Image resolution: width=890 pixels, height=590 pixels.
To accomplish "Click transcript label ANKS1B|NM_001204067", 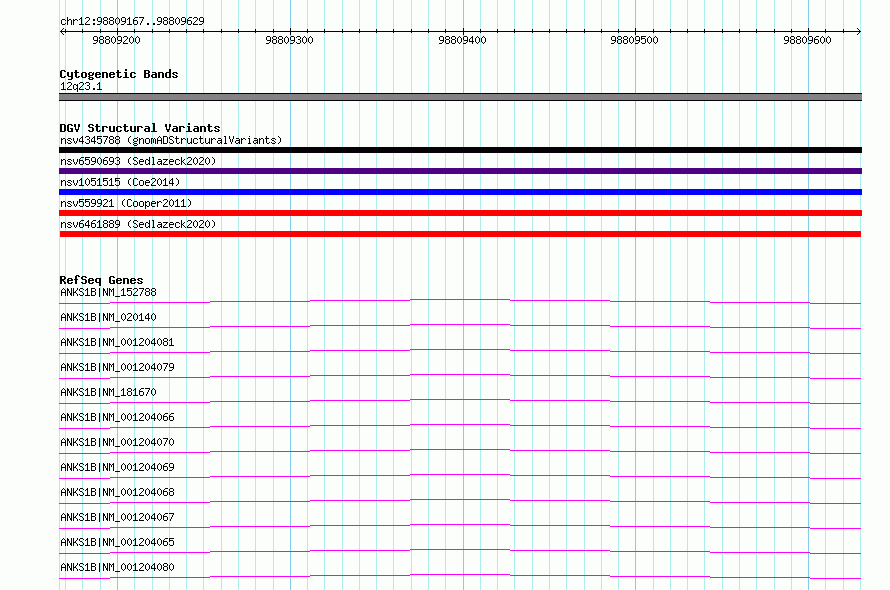I will (117, 517).
